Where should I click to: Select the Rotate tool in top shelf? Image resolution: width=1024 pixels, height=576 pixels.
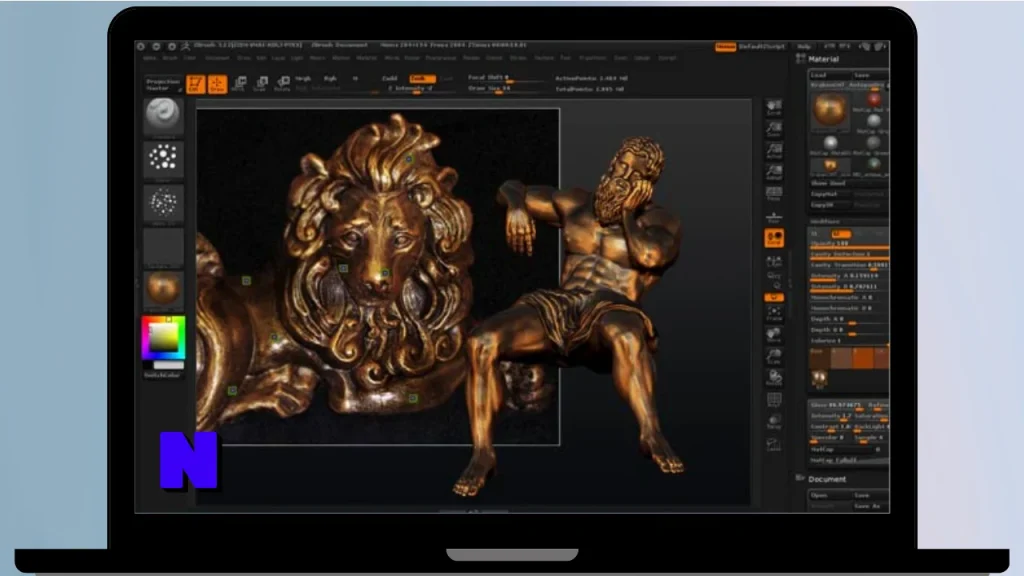click(x=282, y=84)
